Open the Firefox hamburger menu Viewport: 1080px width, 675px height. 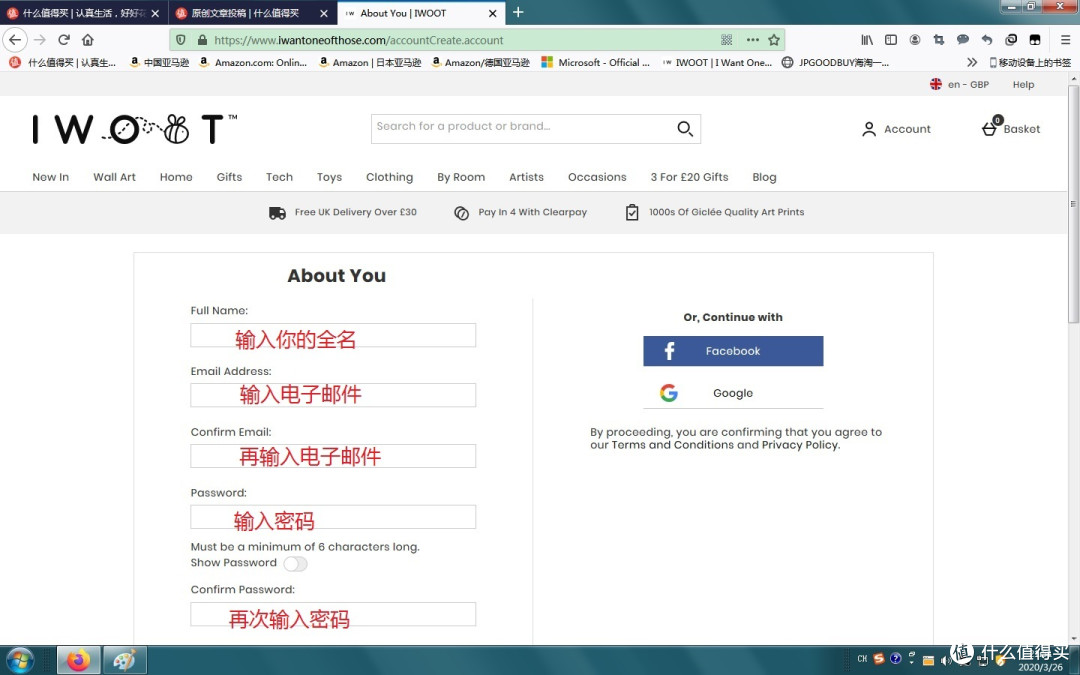(x=1065, y=40)
